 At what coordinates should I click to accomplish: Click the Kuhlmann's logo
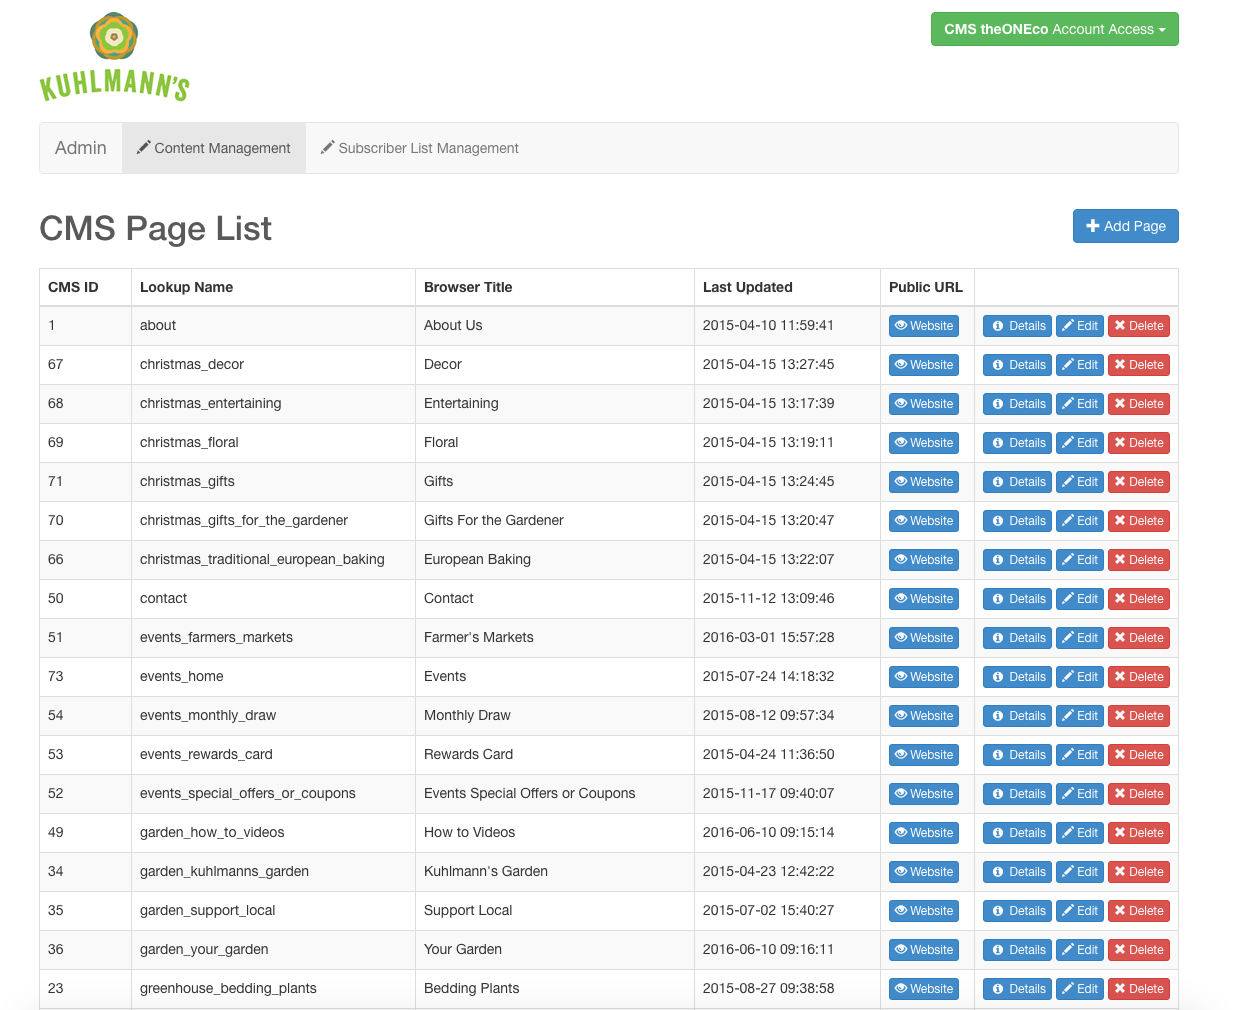point(114,57)
